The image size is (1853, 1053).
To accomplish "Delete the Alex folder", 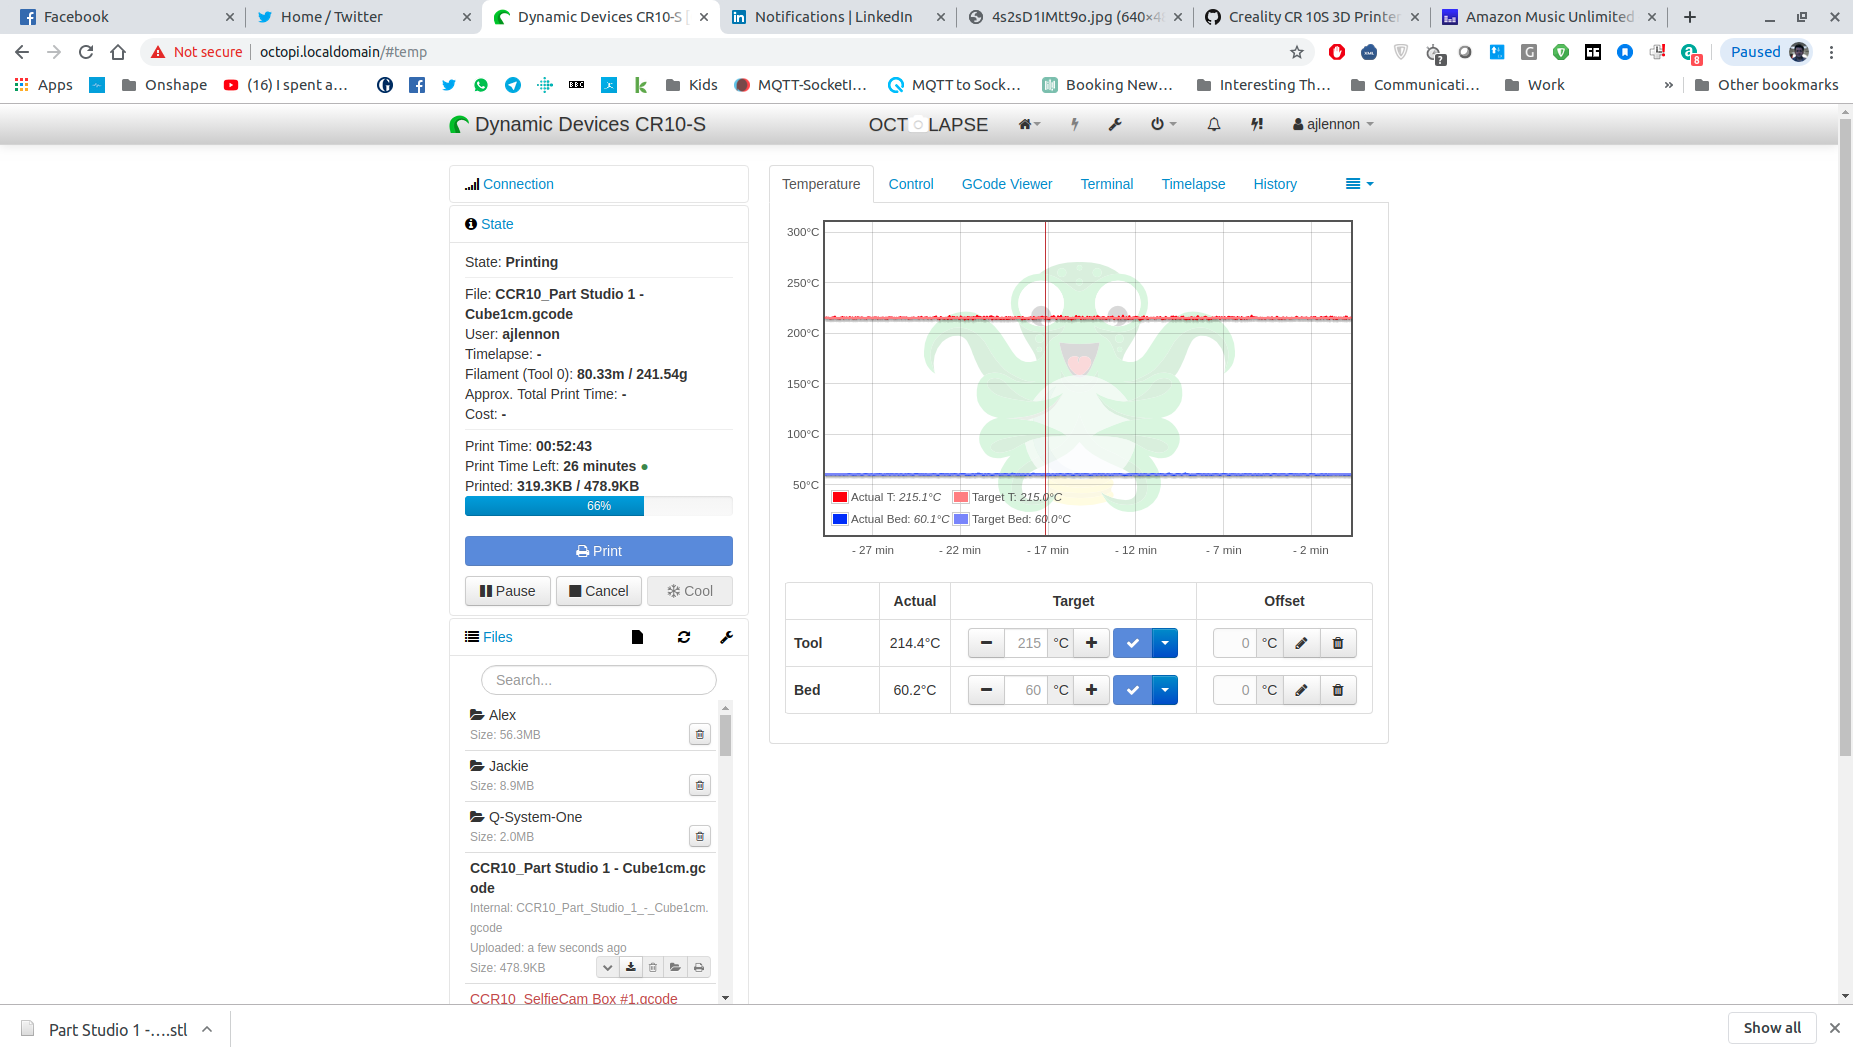I will pyautogui.click(x=700, y=734).
